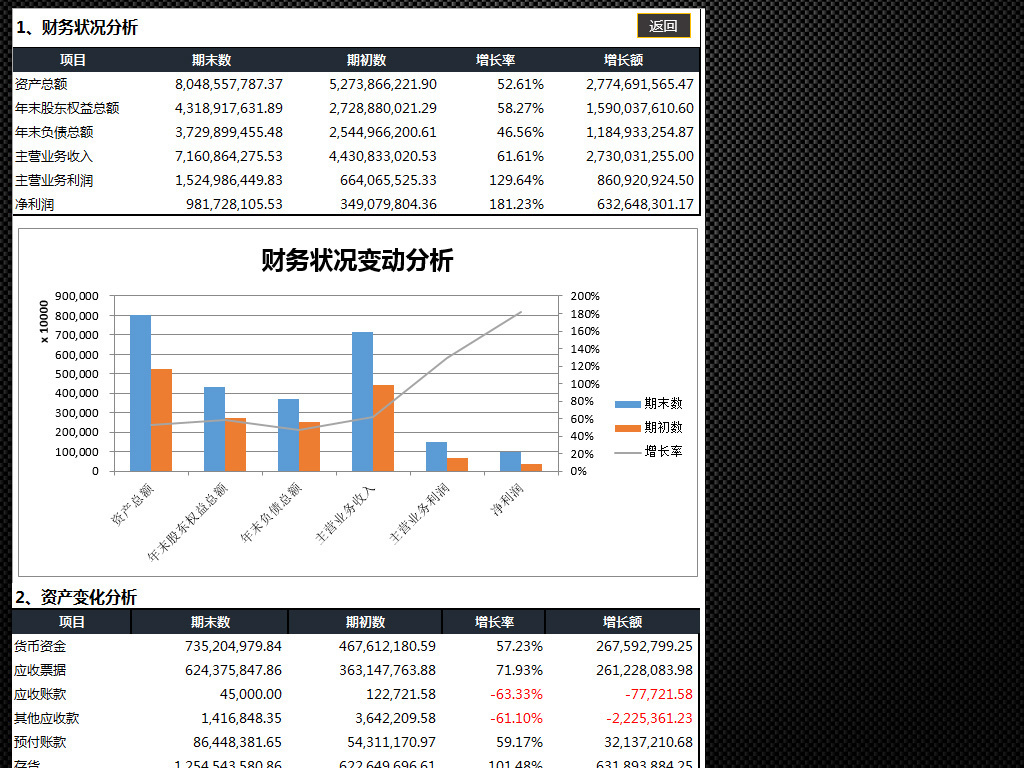Screen dimensions: 1024x768
Task: Select the blue 年末股东权益总额 bar
Action: click(214, 429)
